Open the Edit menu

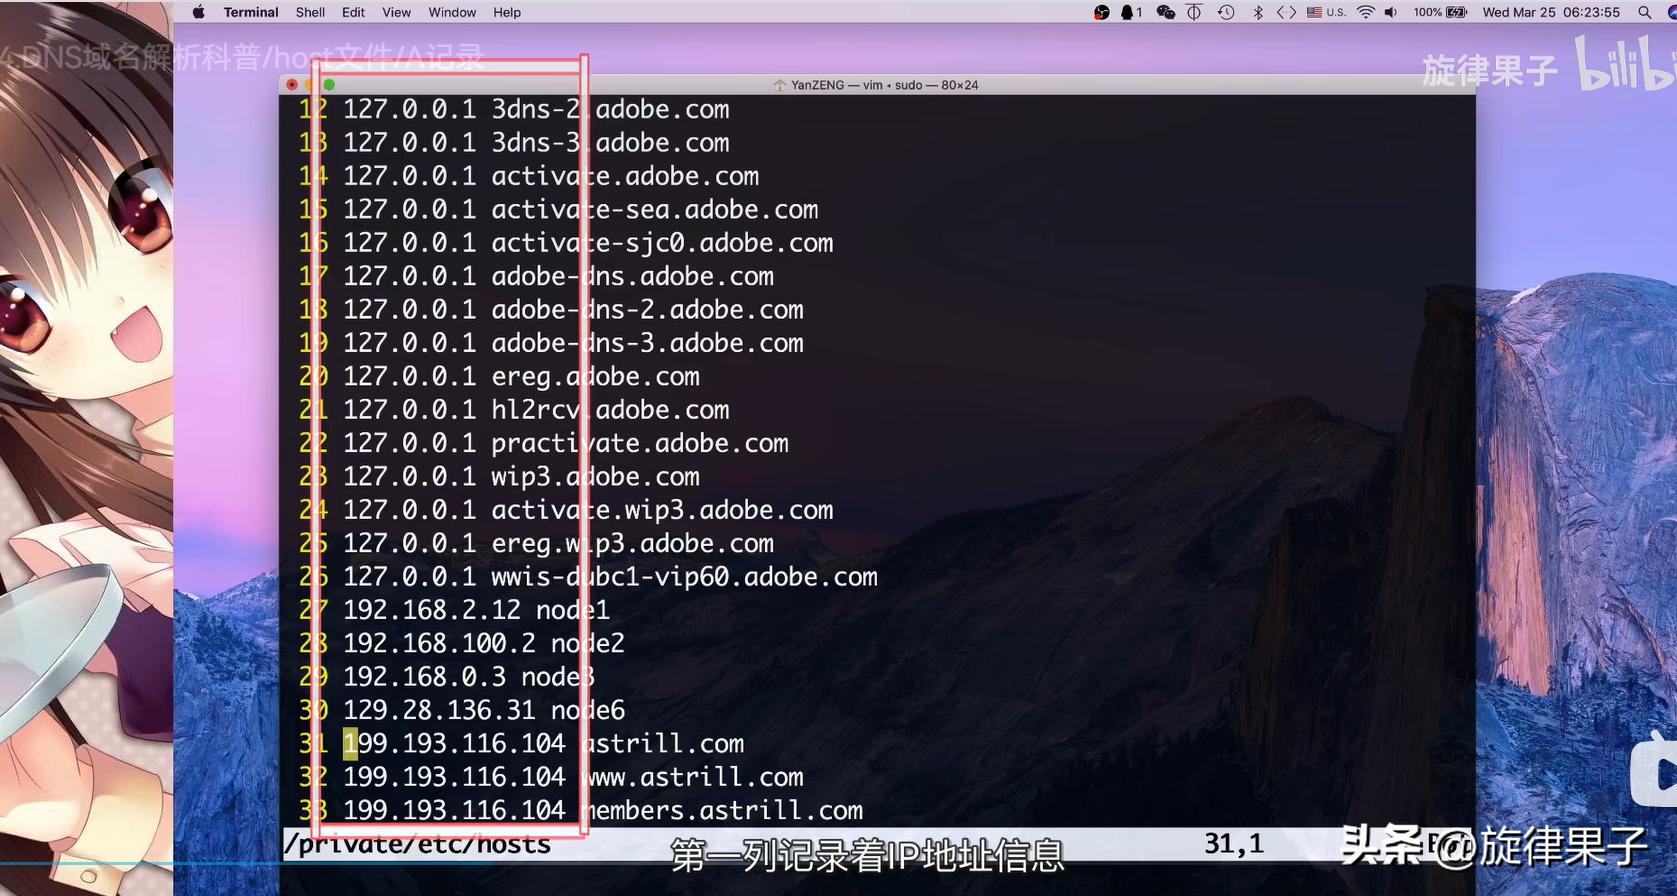(353, 12)
